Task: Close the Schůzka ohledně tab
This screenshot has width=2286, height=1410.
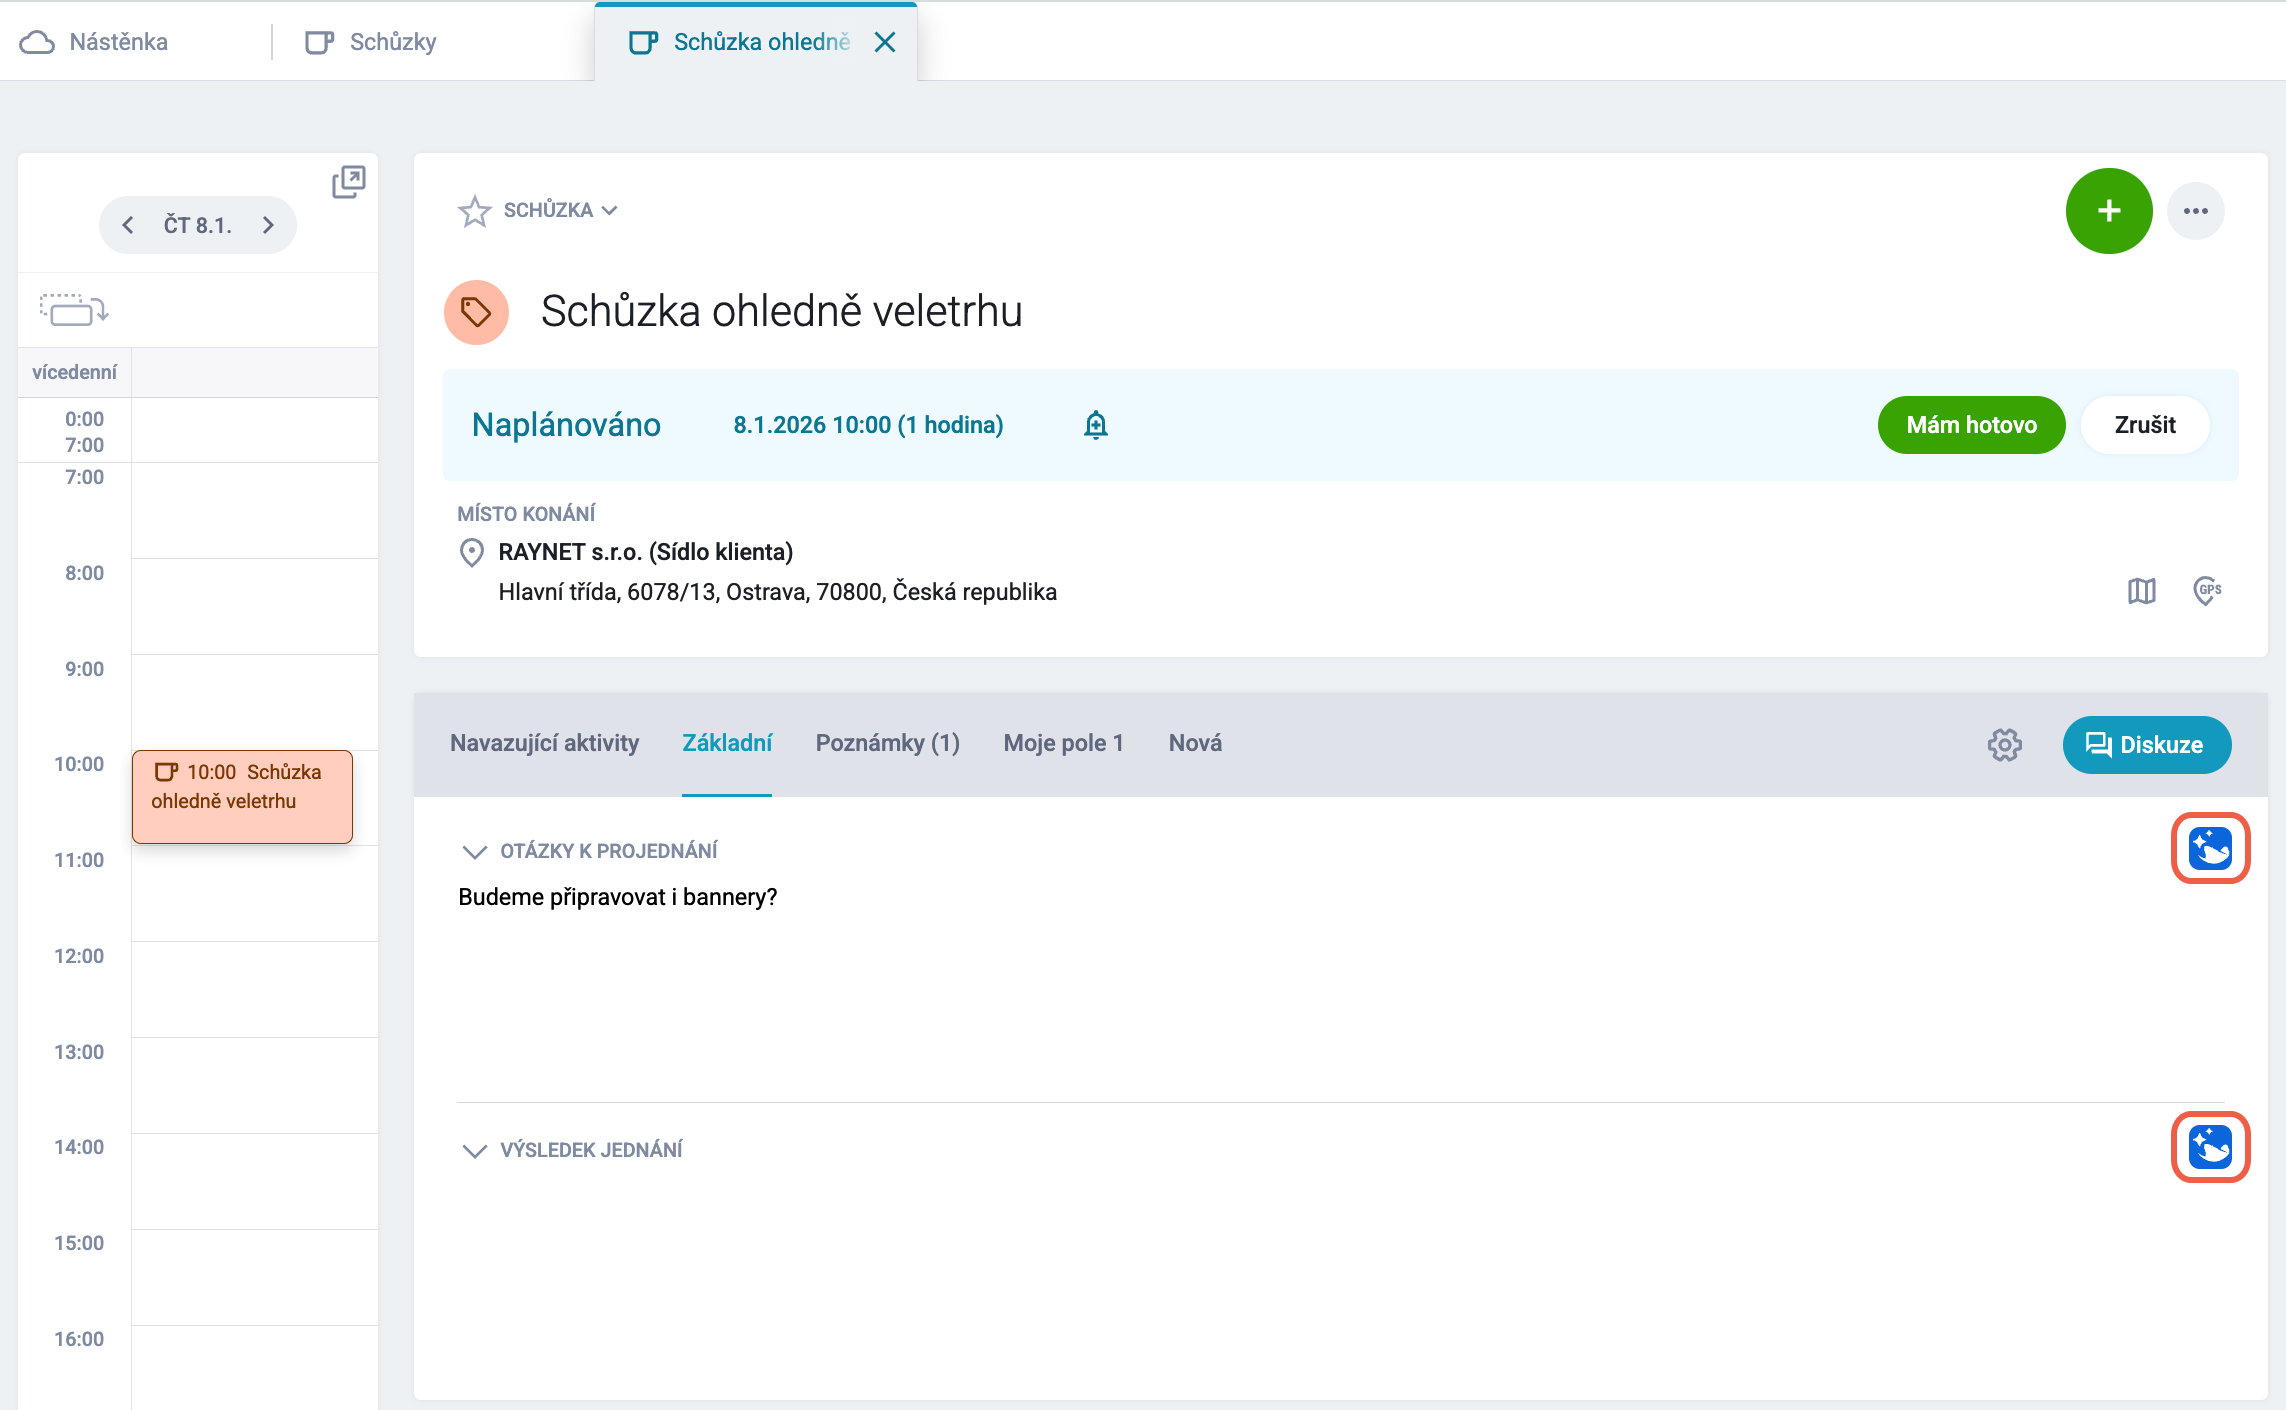Action: (885, 42)
